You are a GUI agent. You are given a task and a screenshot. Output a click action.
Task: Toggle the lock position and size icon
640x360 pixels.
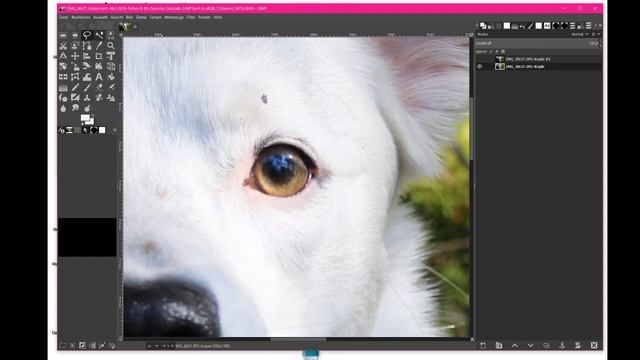[497, 51]
